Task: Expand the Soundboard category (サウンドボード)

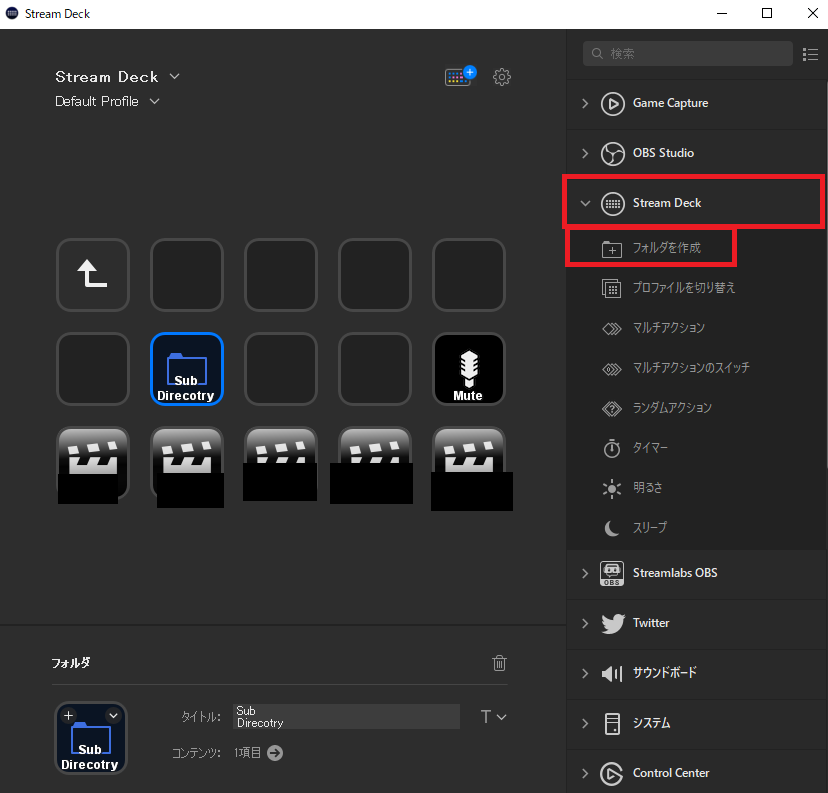Action: pos(585,674)
